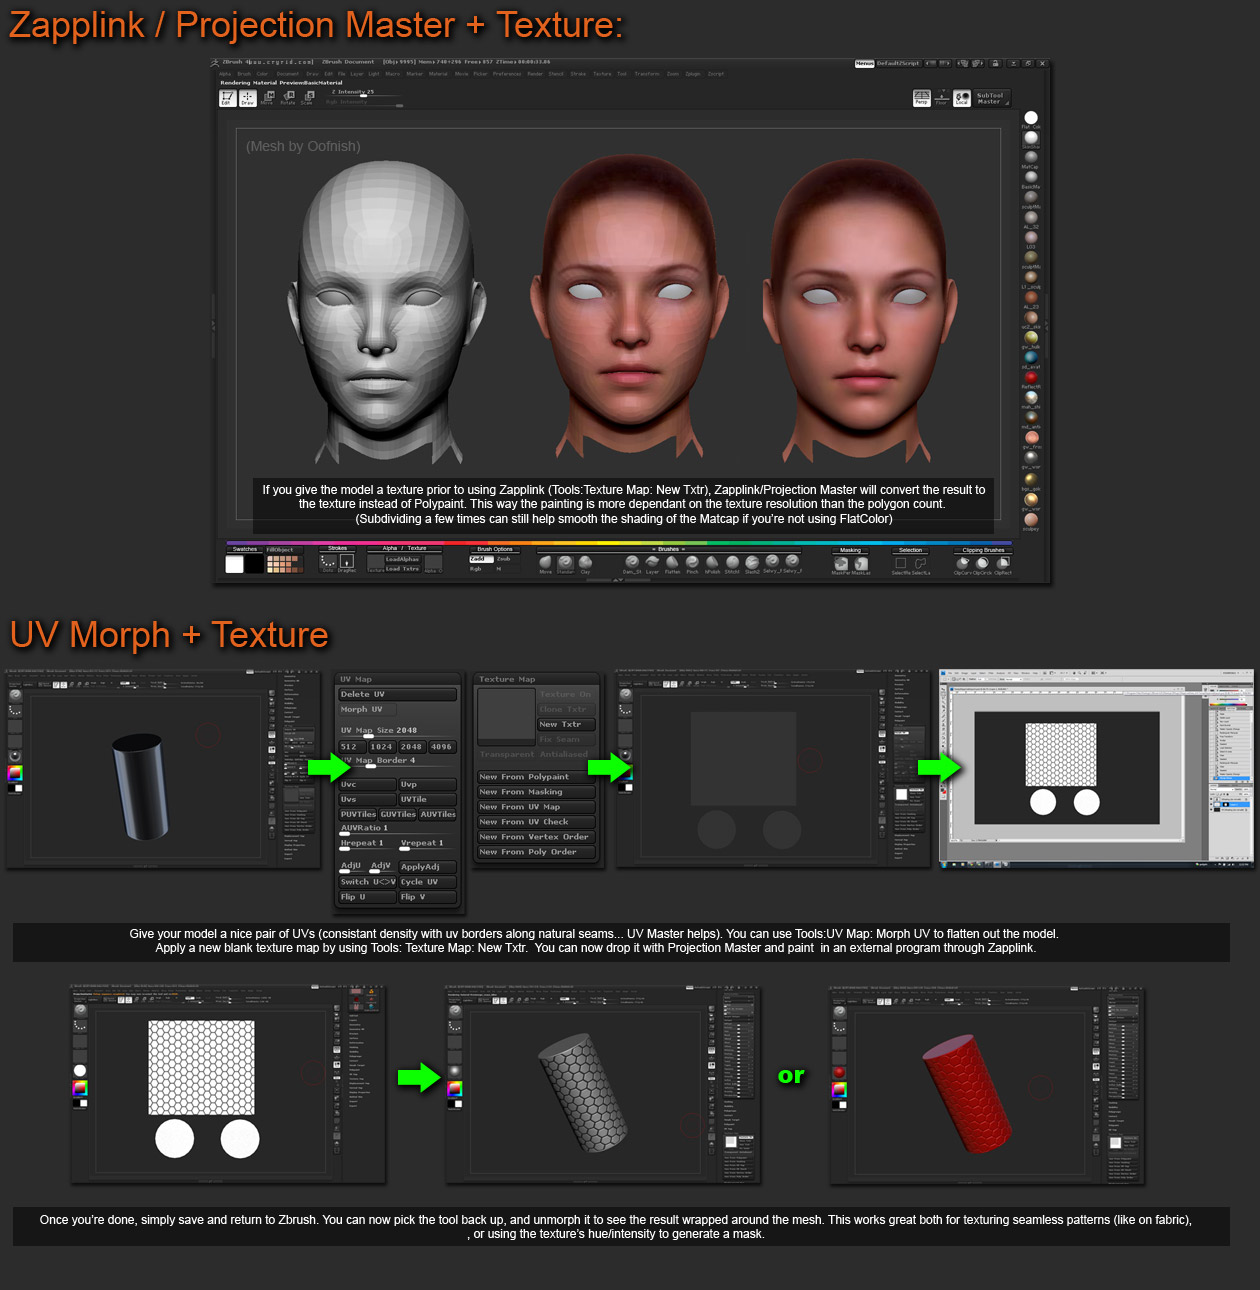Select the ClipRect clipping brush

1002,565
